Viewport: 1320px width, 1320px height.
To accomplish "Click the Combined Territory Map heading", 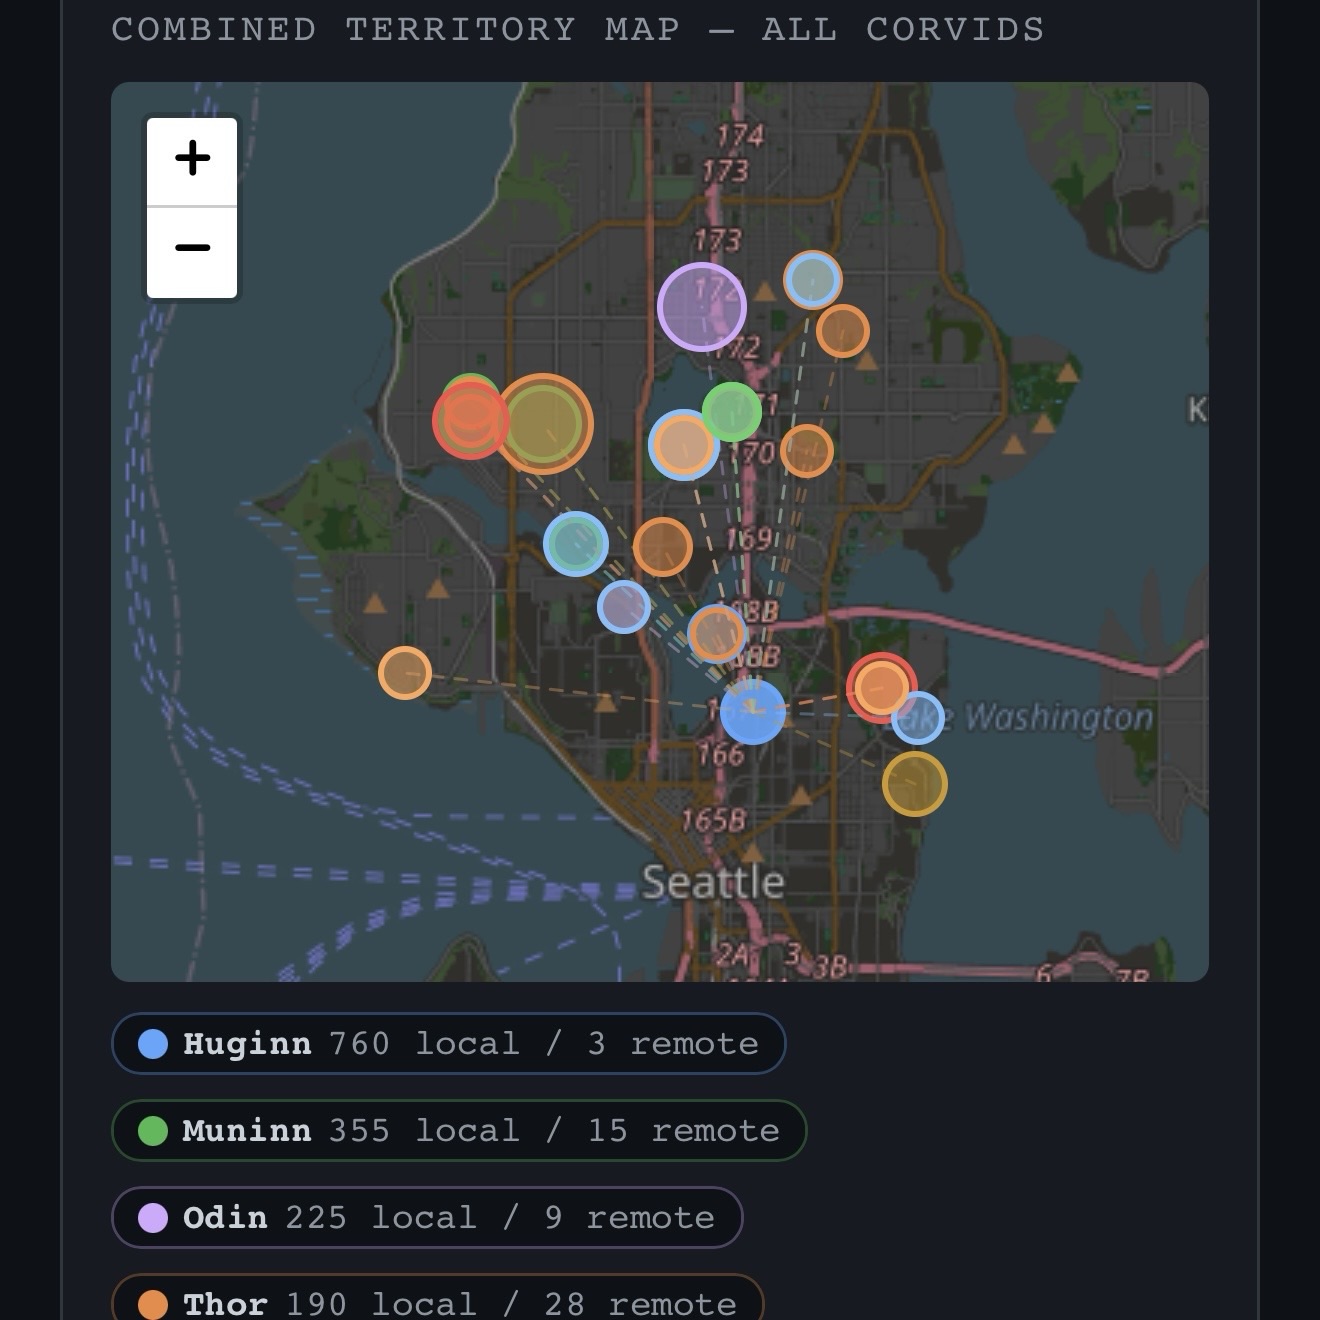I will pos(578,30).
